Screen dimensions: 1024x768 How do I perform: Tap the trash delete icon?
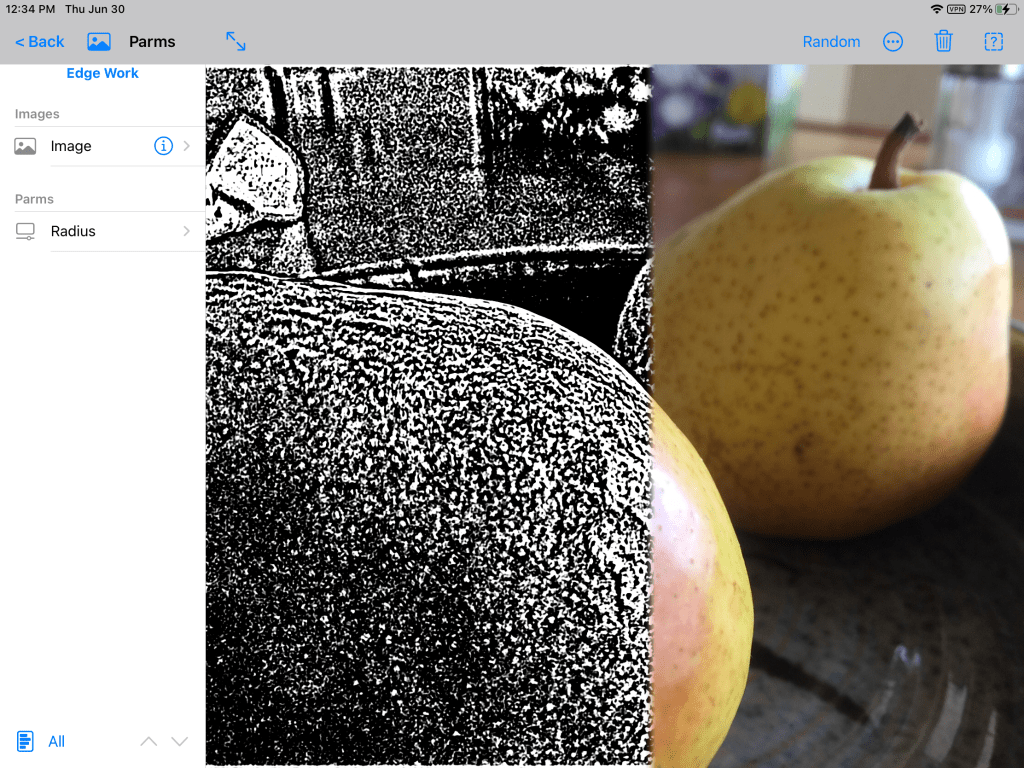(943, 42)
